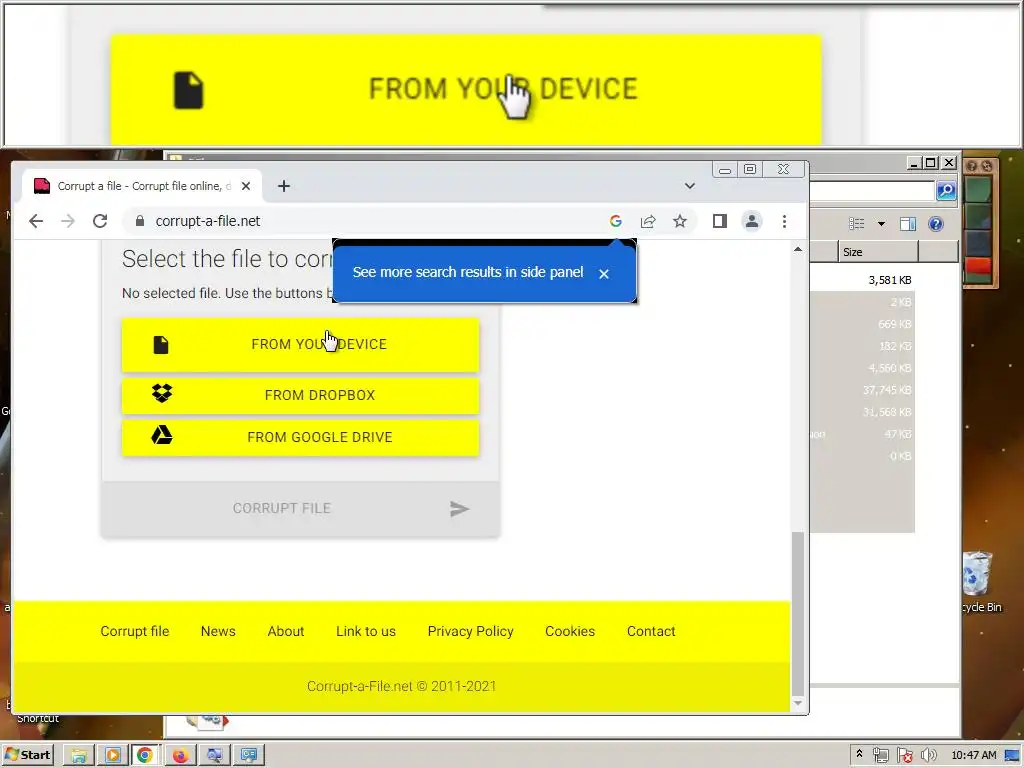Open Chrome three-dot menu
This screenshot has width=1024, height=768.
(x=784, y=221)
